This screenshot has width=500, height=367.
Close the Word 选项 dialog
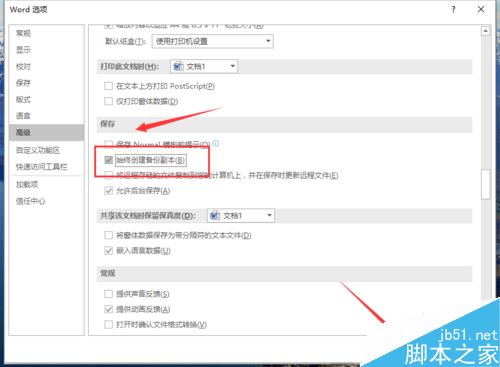(x=481, y=9)
